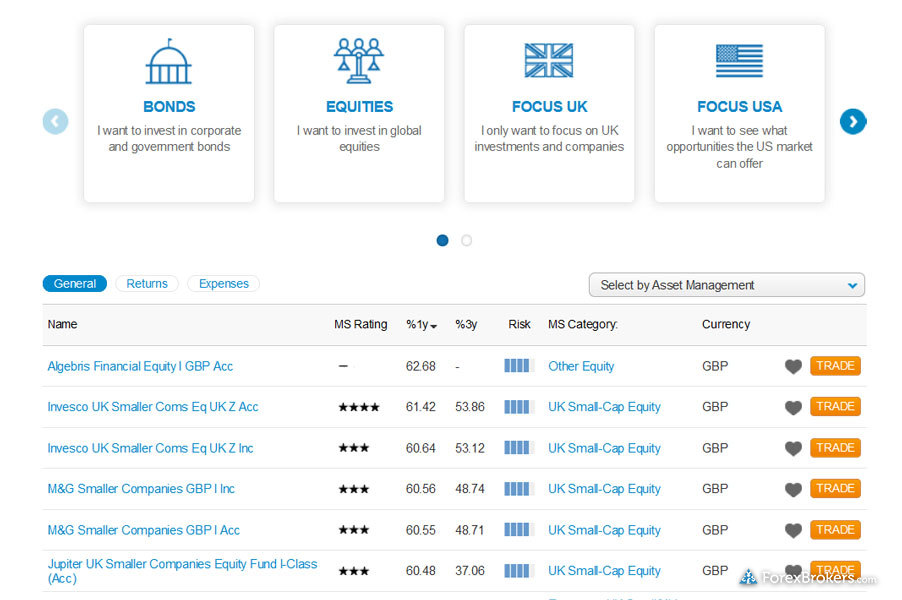Open Algebris Financial Equity I GBP Acc link

click(x=140, y=366)
